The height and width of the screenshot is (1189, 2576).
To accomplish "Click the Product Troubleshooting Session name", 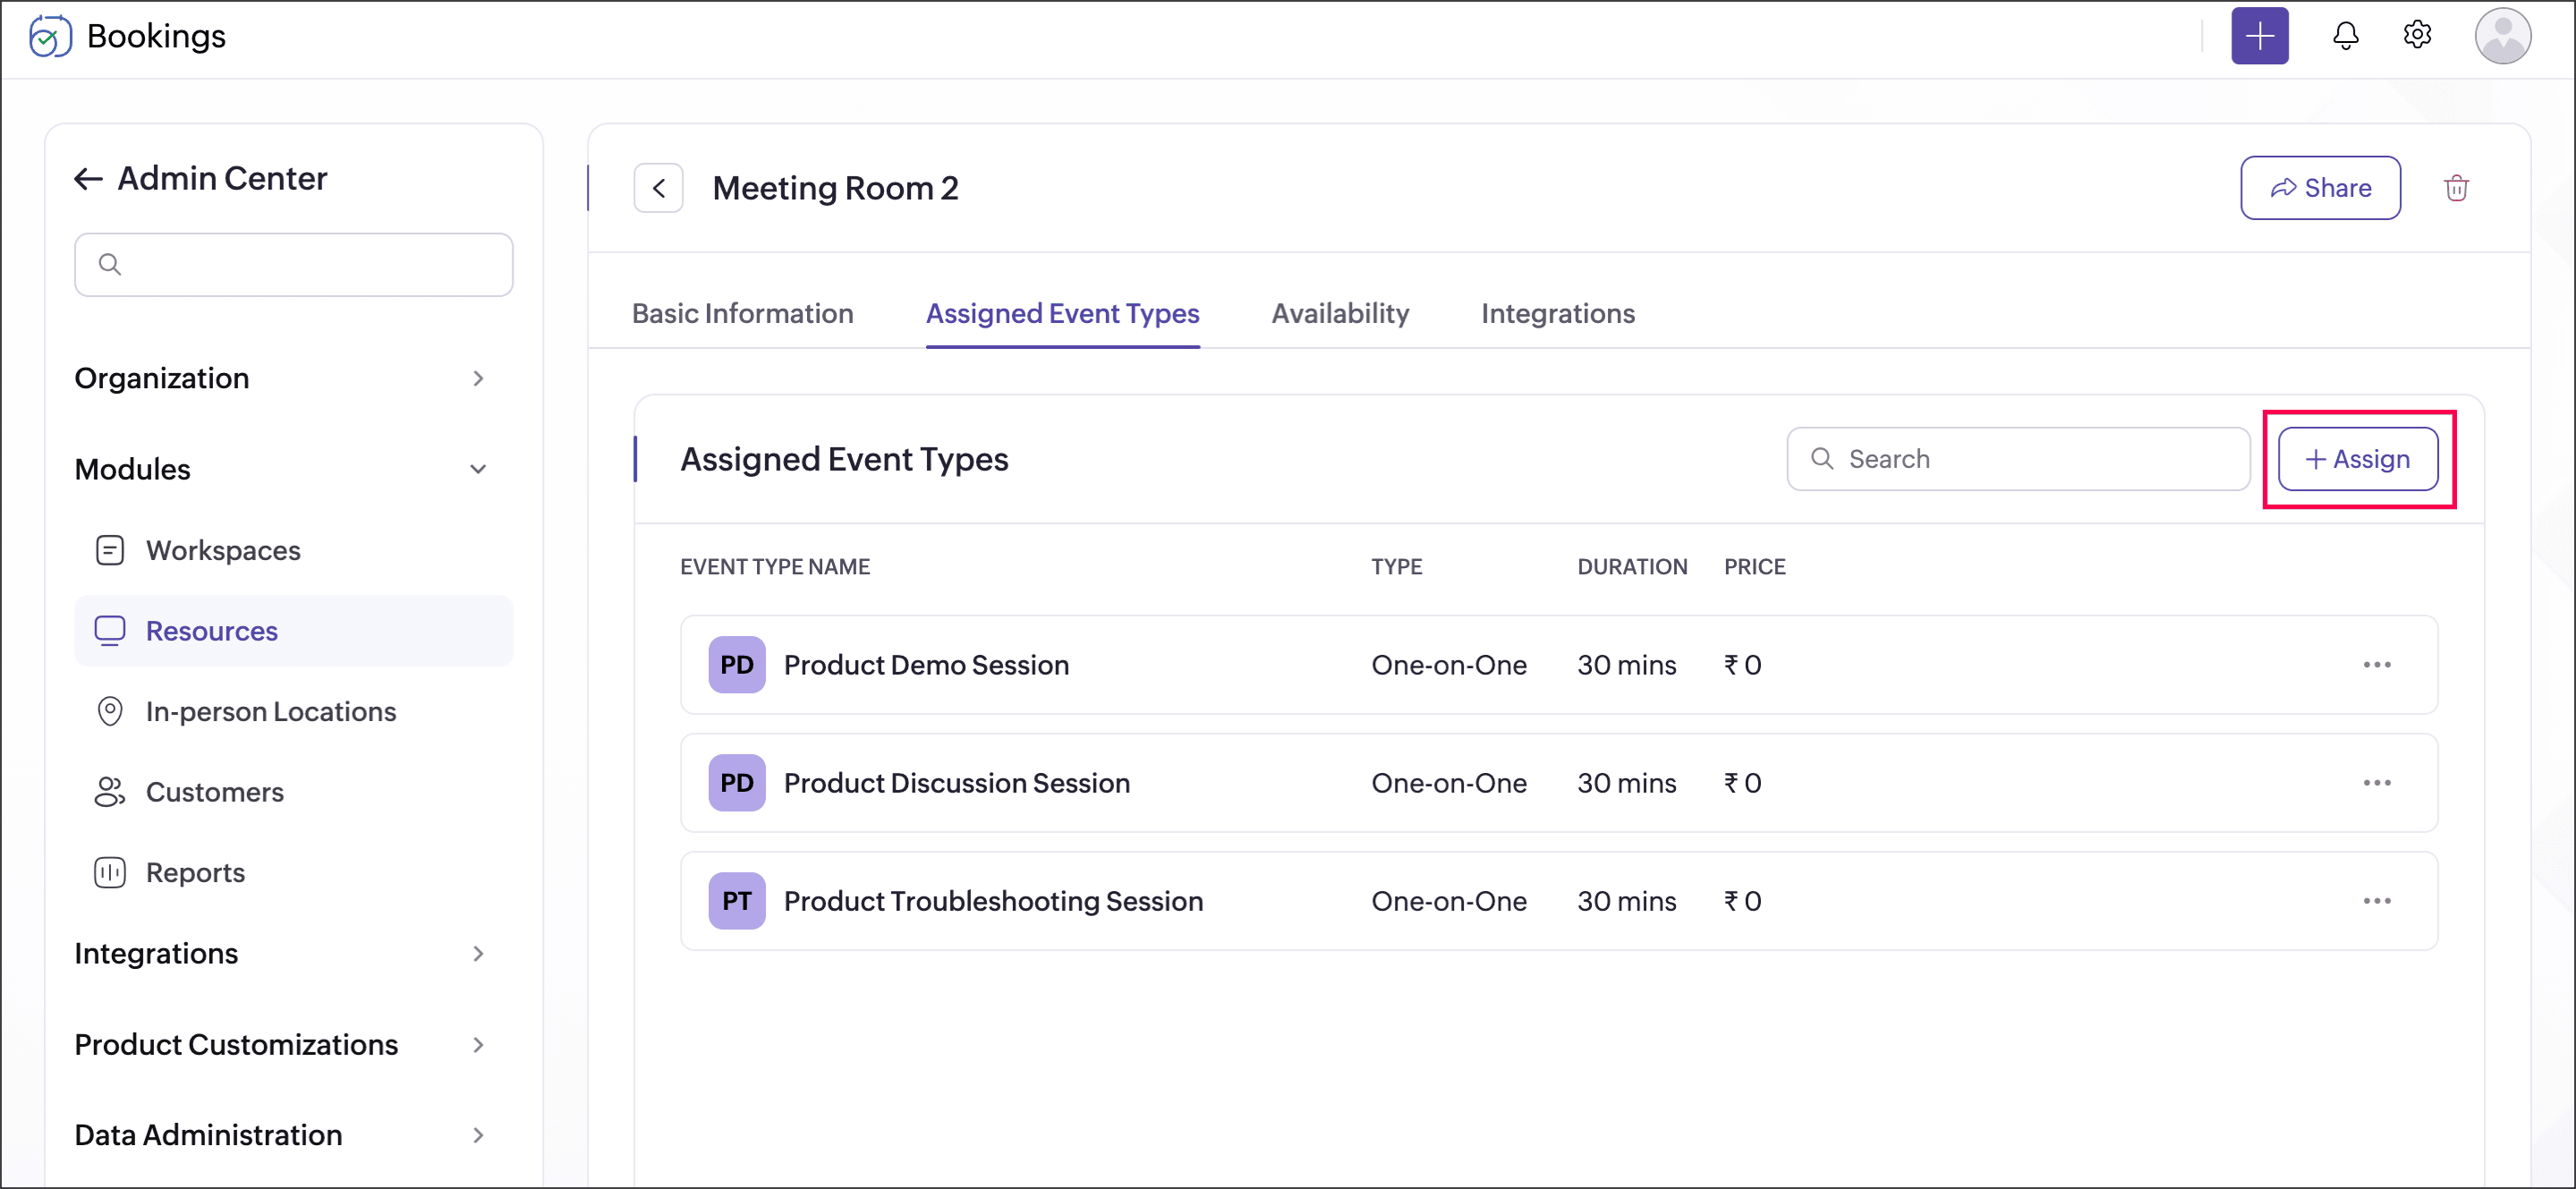I will (x=993, y=901).
